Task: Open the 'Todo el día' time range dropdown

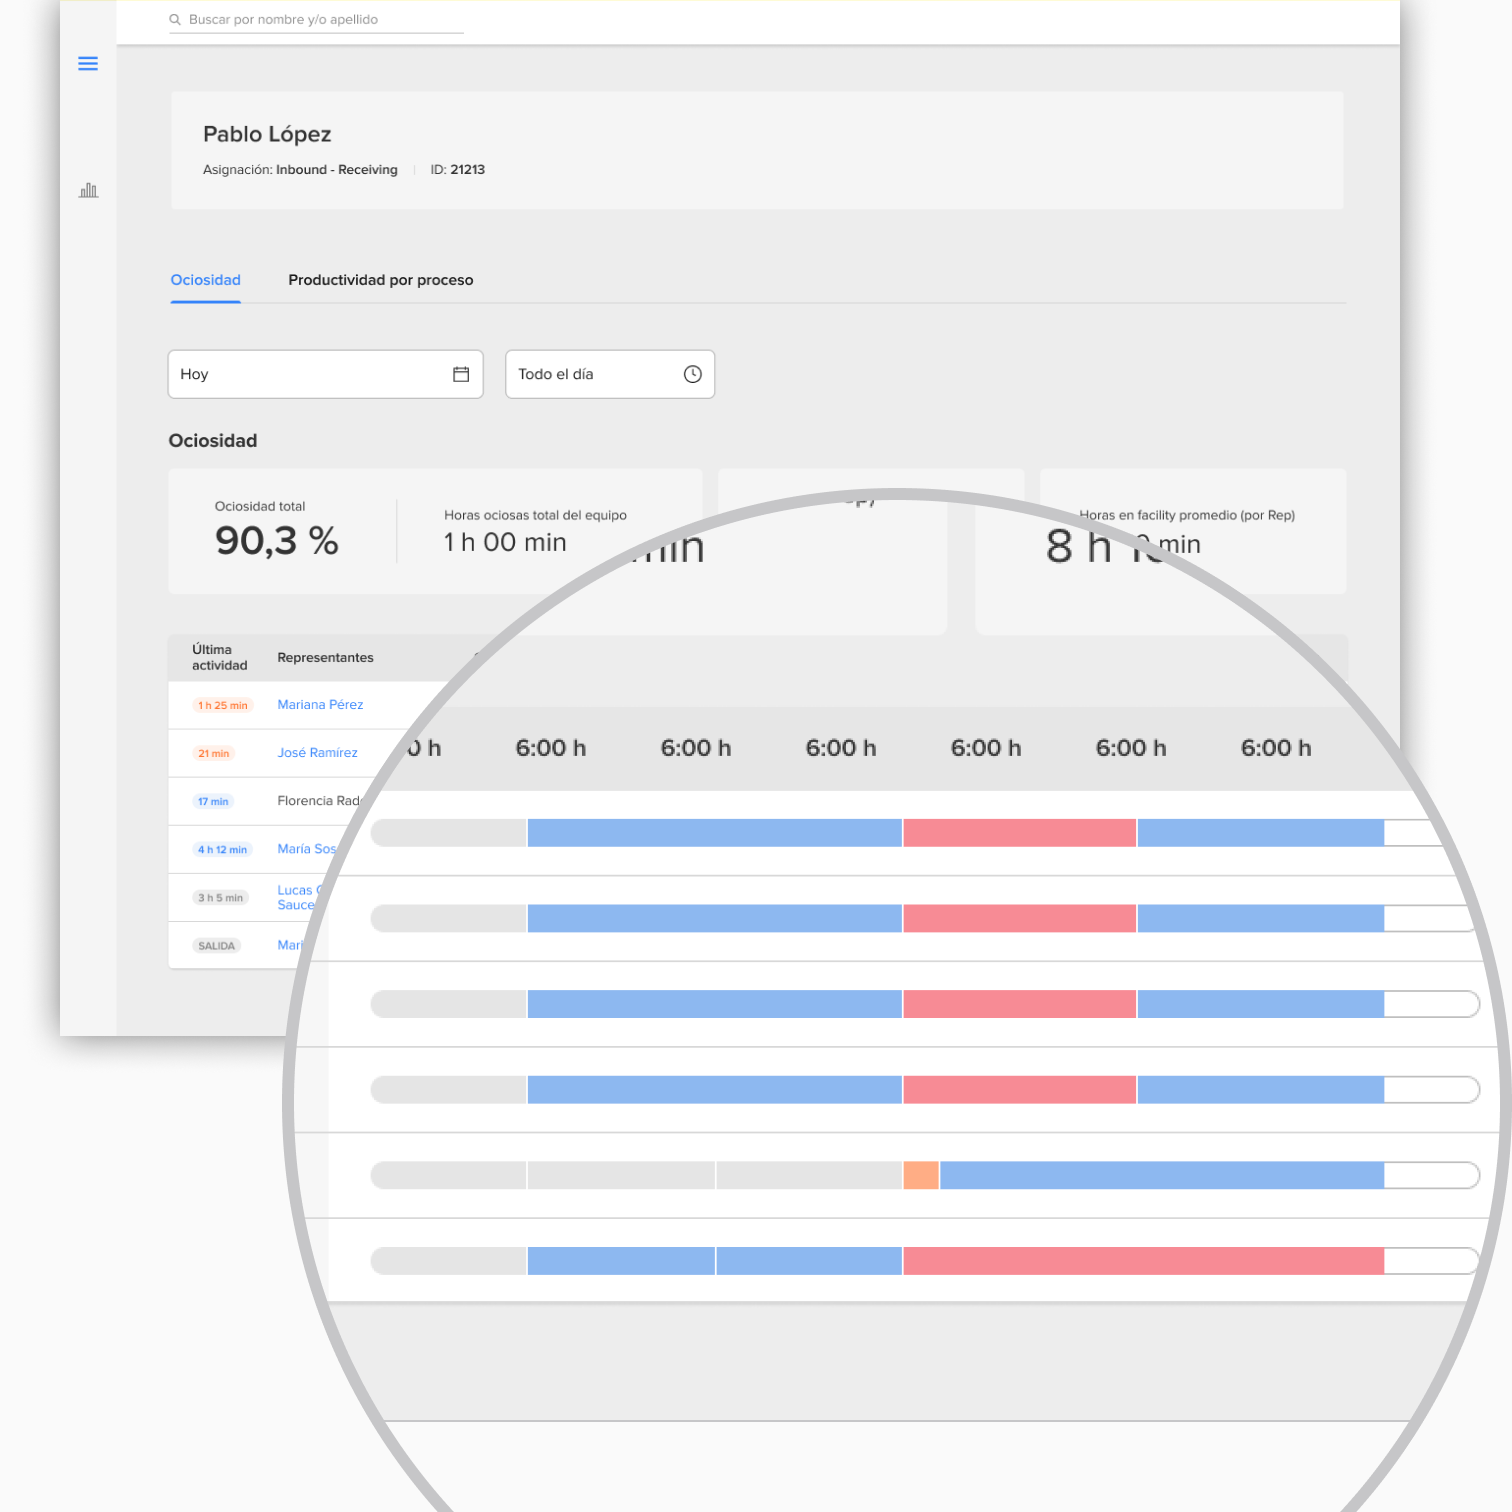Action: click(x=610, y=374)
